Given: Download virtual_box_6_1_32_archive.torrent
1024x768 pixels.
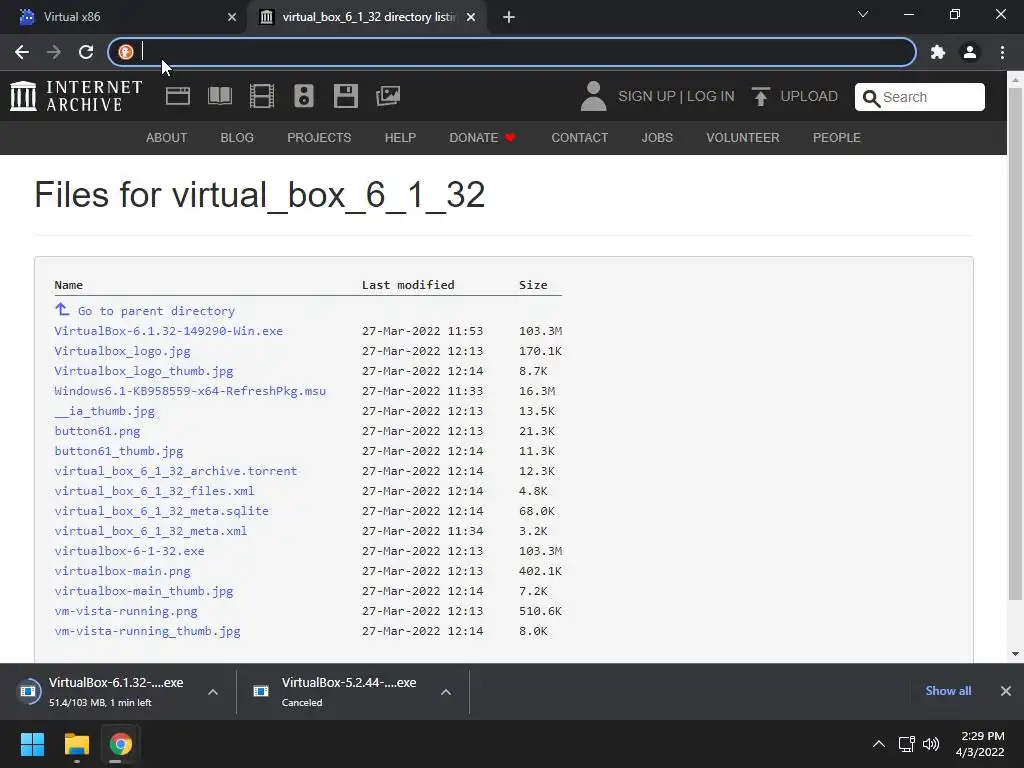Looking at the screenshot, I should coord(176,471).
